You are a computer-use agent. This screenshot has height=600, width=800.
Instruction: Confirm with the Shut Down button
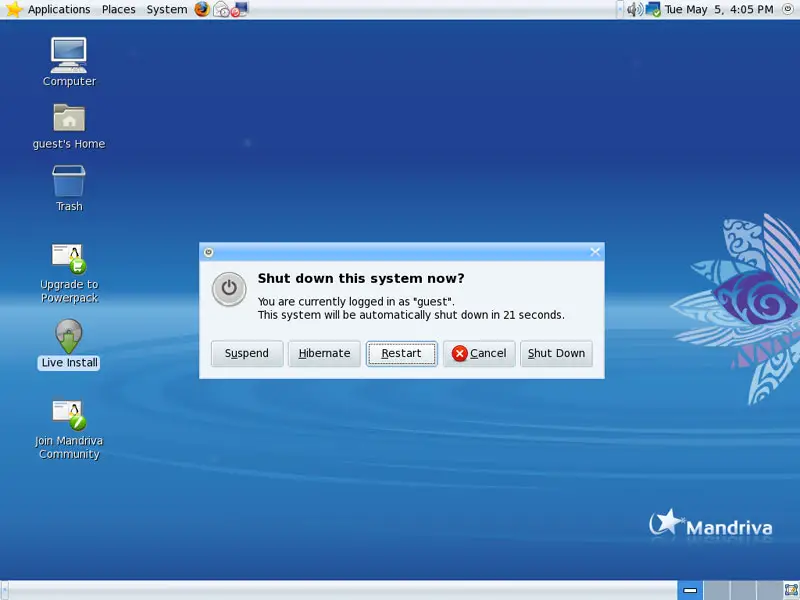(556, 354)
